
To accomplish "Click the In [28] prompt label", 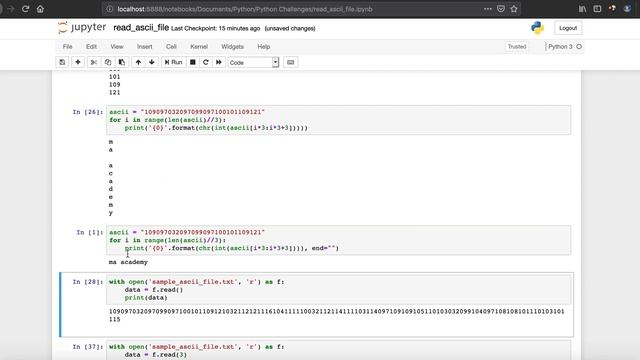I will pyautogui.click(x=88, y=282).
